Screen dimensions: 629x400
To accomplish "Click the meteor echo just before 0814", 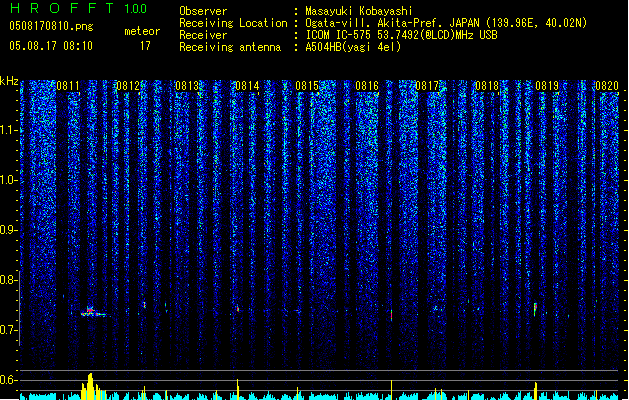I will [238, 309].
